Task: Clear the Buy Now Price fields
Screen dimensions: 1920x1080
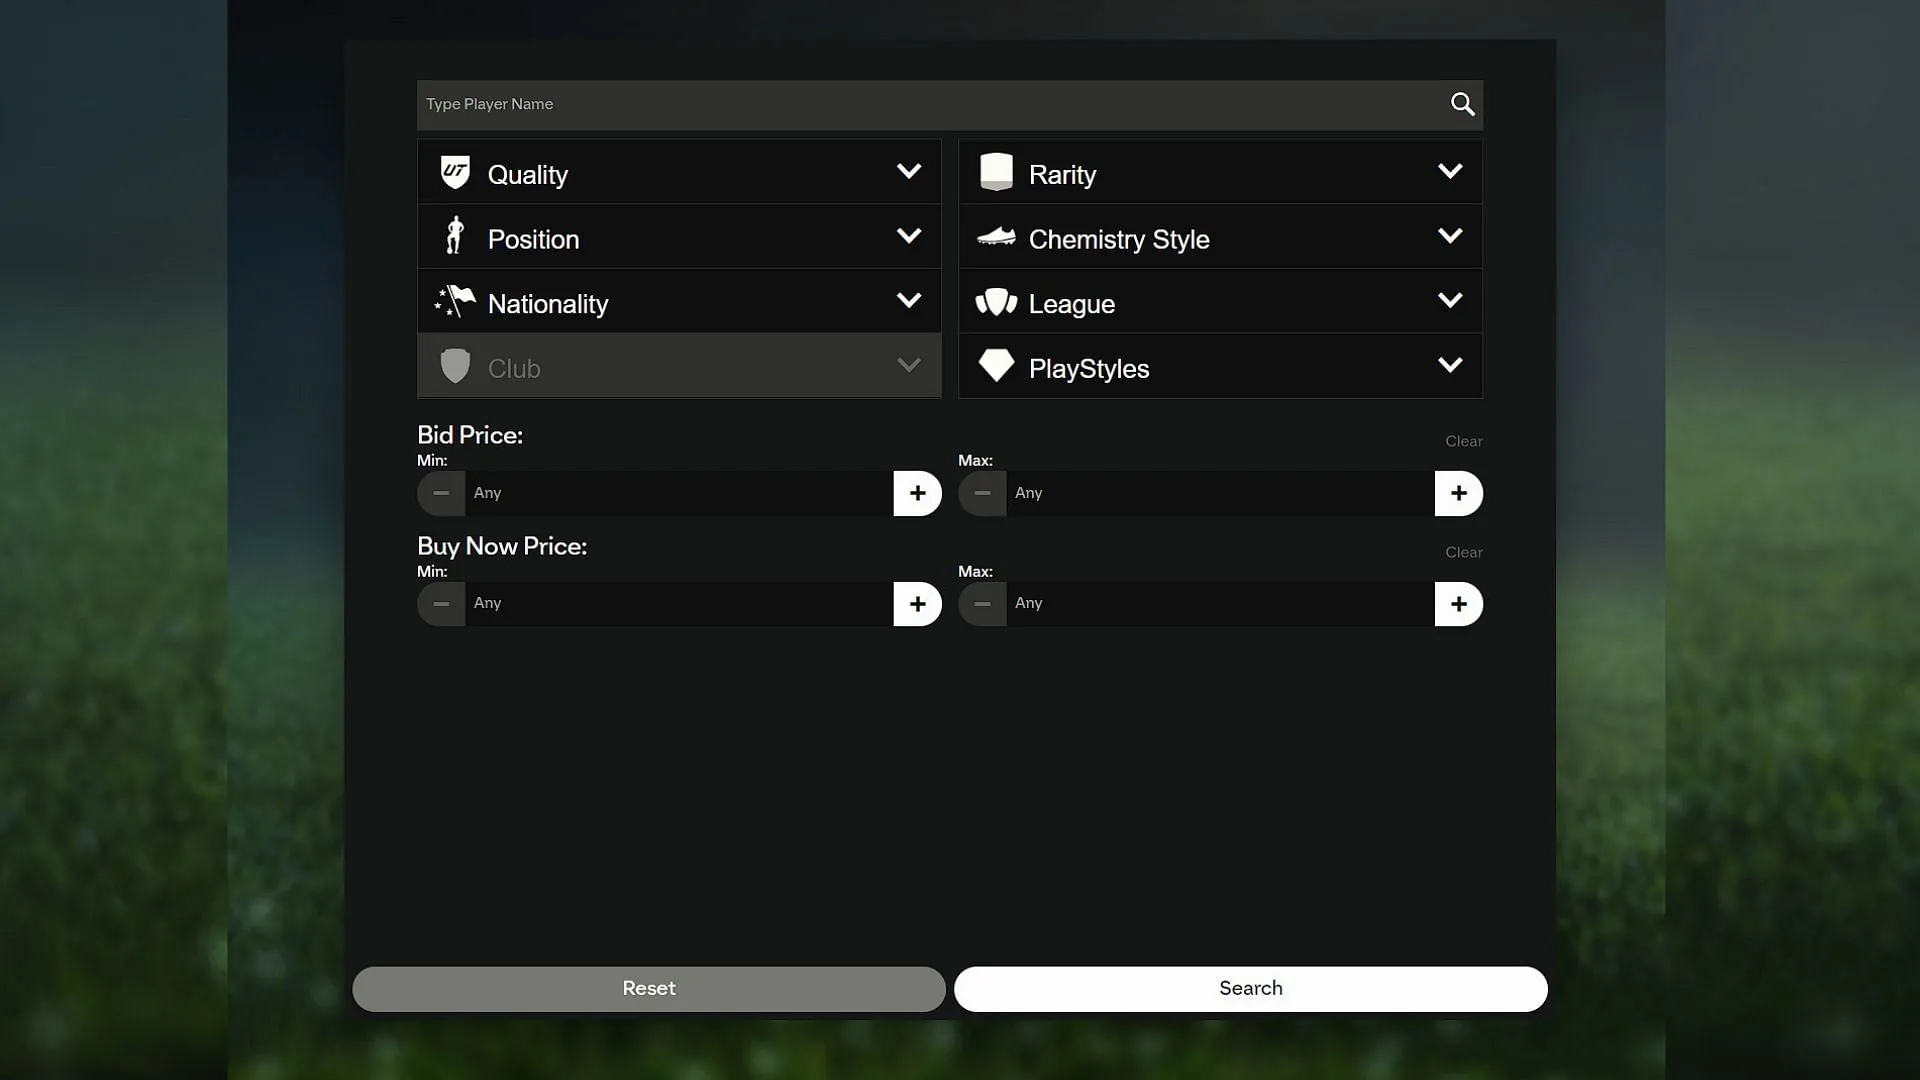Action: coord(1464,551)
